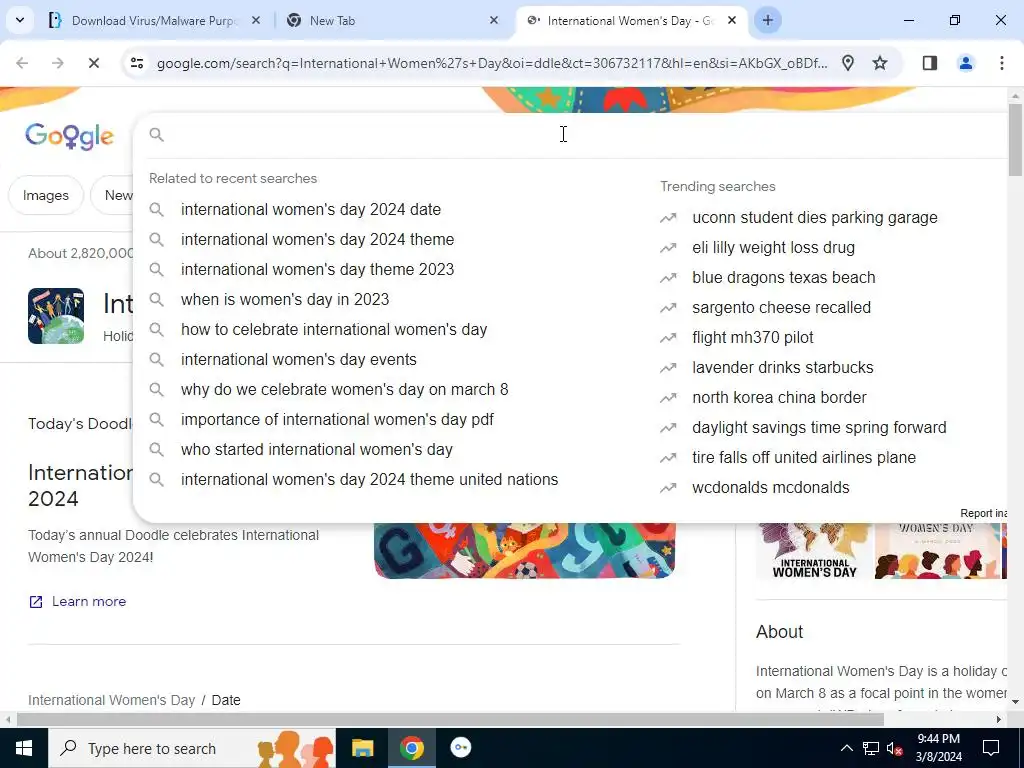Open trending search eli lilly weight loss drug
The height and width of the screenshot is (768, 1024).
coord(773,248)
